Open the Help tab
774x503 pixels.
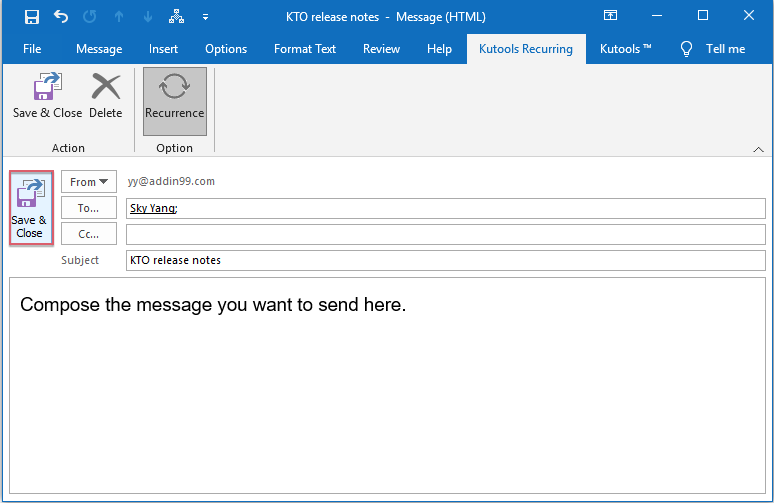tap(439, 49)
